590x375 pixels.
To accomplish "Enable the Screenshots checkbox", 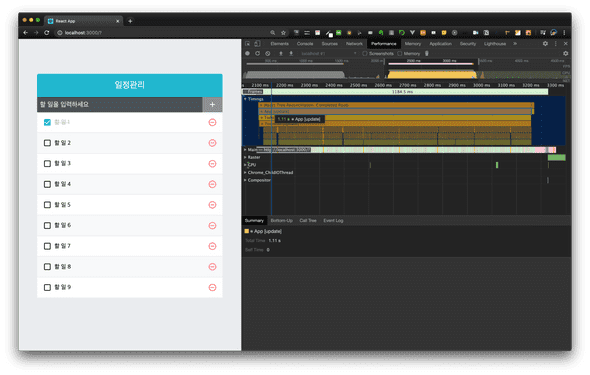I will coord(365,53).
